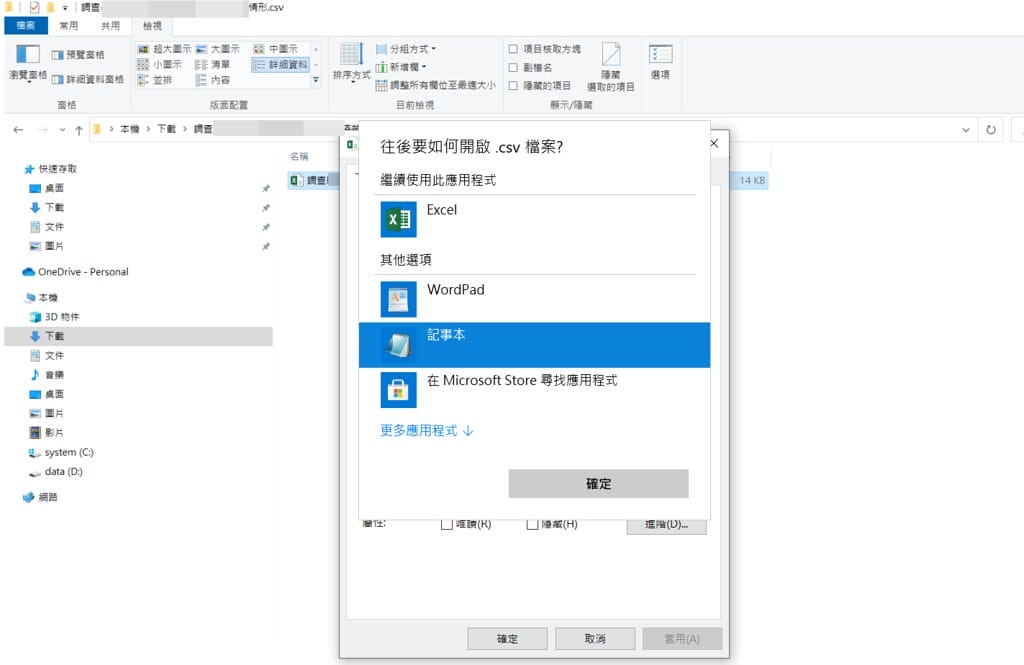This screenshot has width=1024, height=665.
Task: Open 音樂 folder in sidebar
Action: point(47,375)
